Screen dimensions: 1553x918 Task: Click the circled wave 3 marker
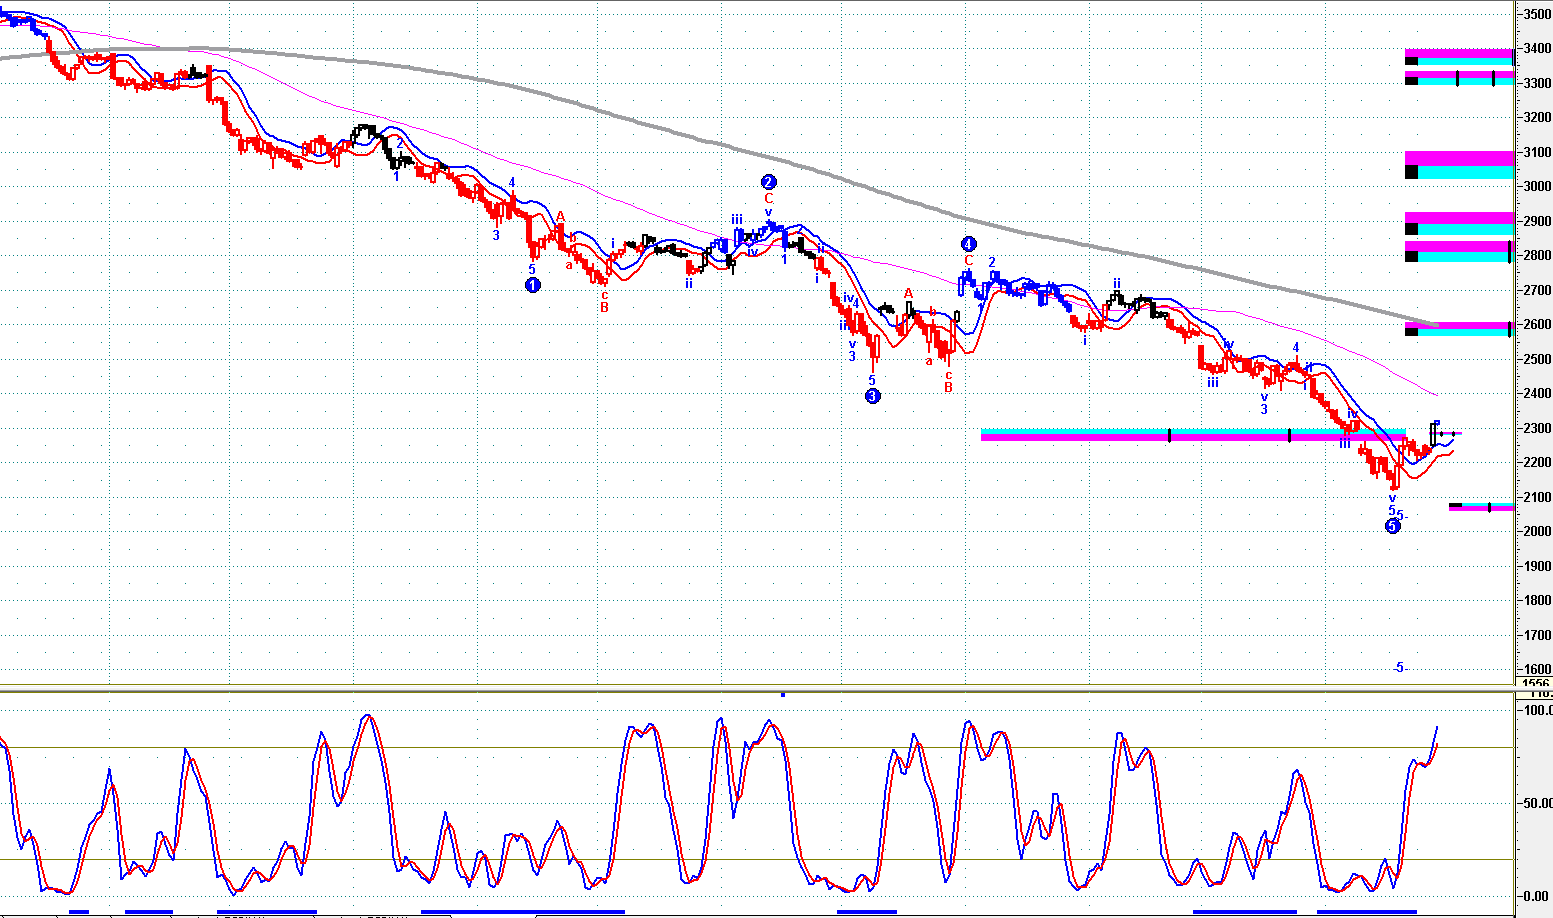[x=872, y=396]
